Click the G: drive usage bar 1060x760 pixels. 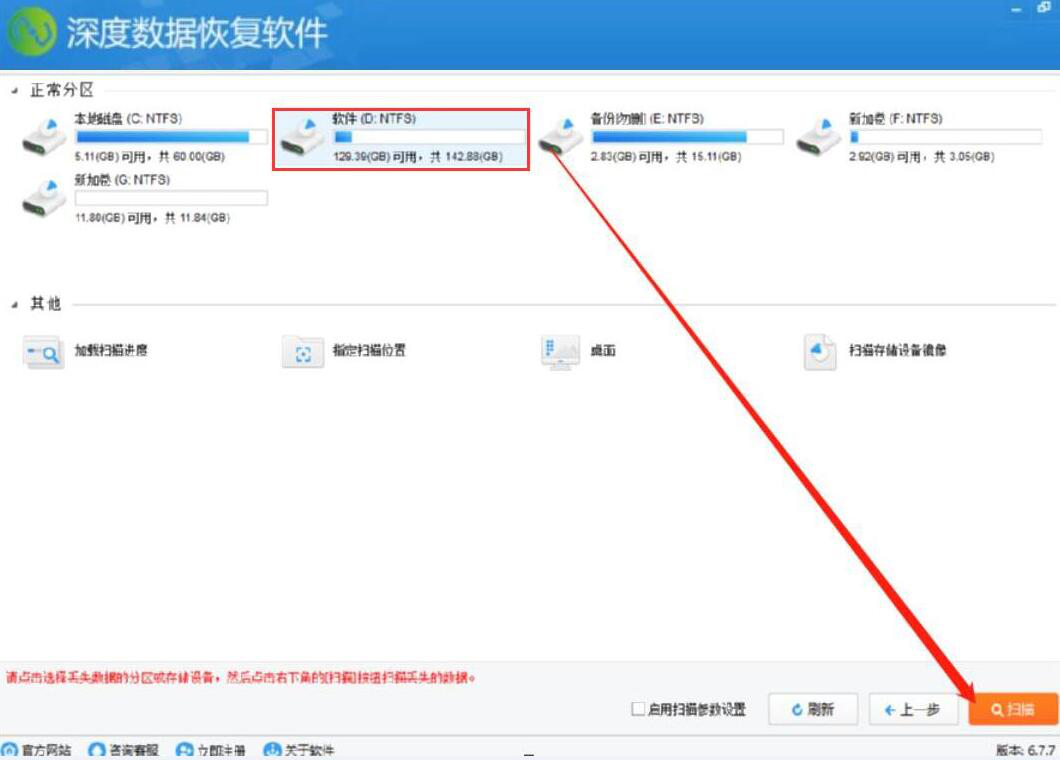[x=171, y=198]
